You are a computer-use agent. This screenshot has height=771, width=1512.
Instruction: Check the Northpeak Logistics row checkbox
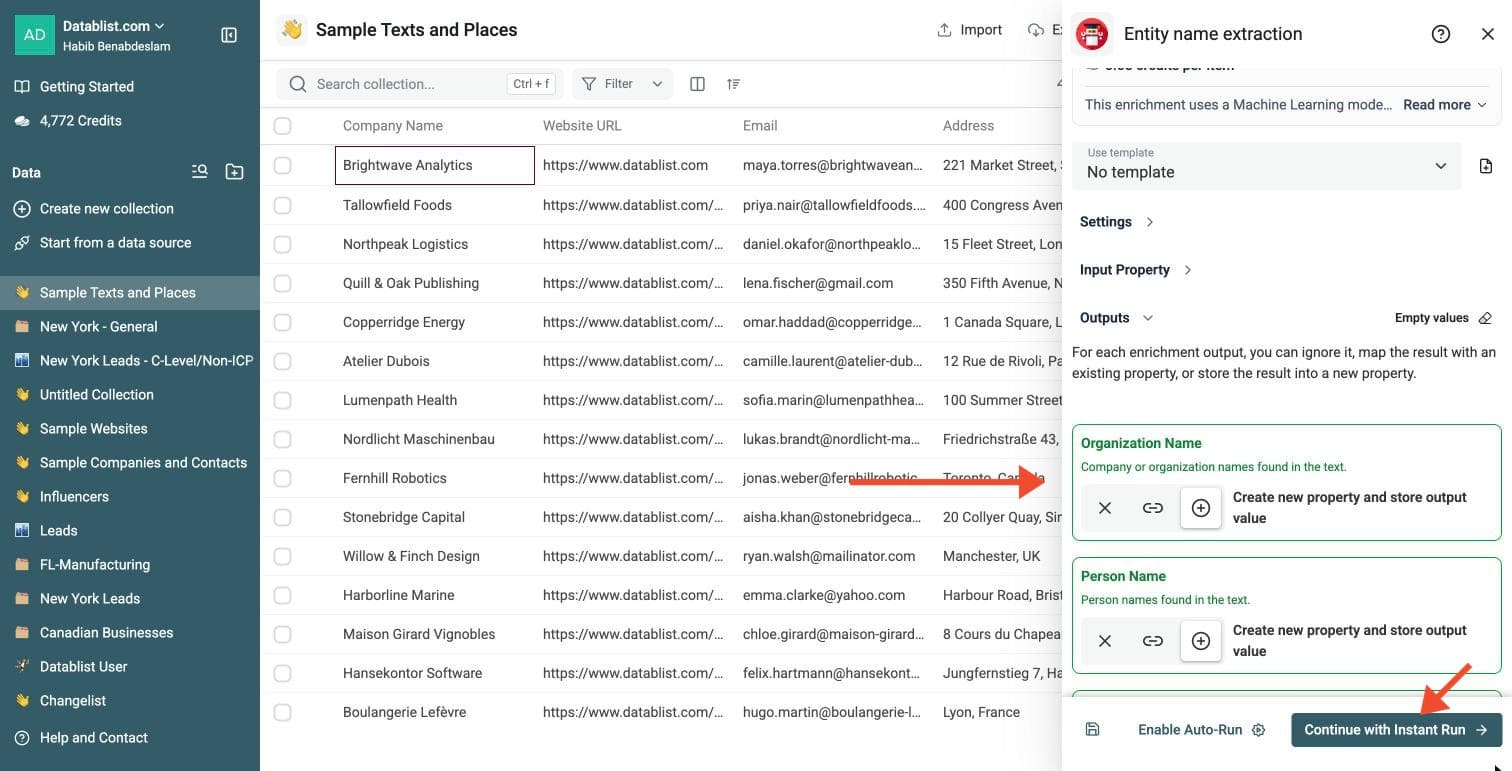click(x=283, y=244)
